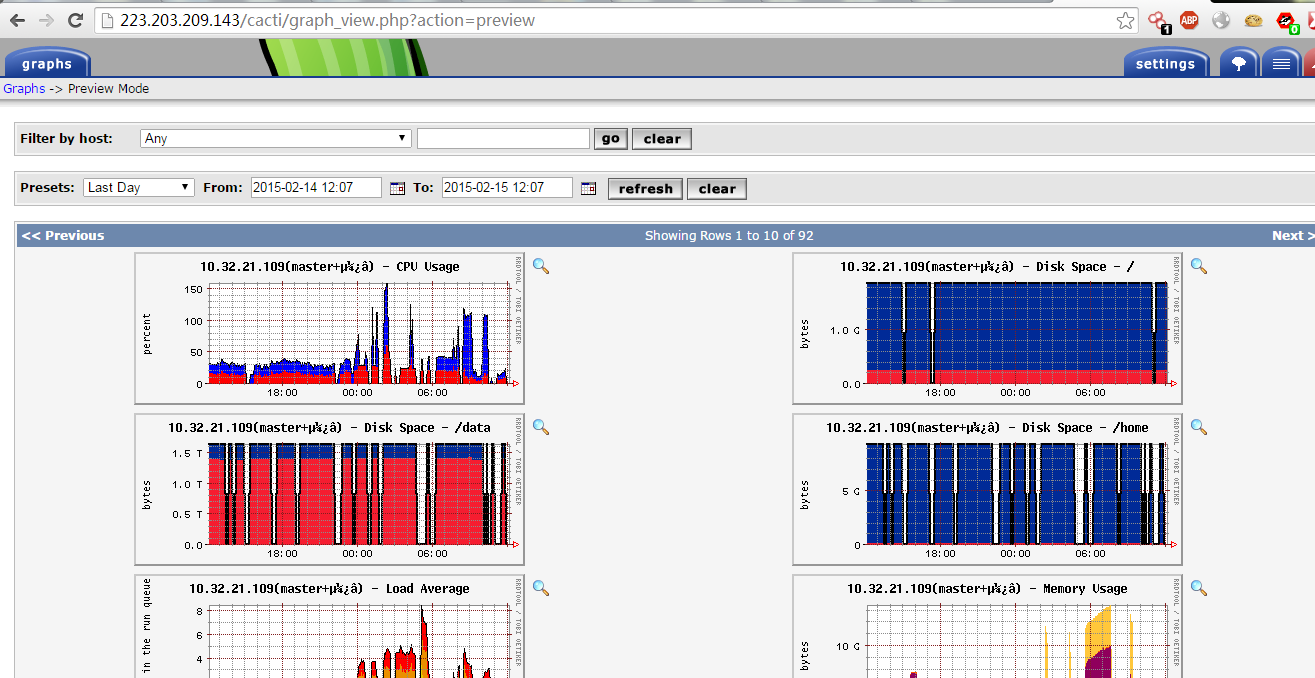Zoom the Load Average graph via magnifier
This screenshot has height=678, width=1315.
(x=541, y=588)
